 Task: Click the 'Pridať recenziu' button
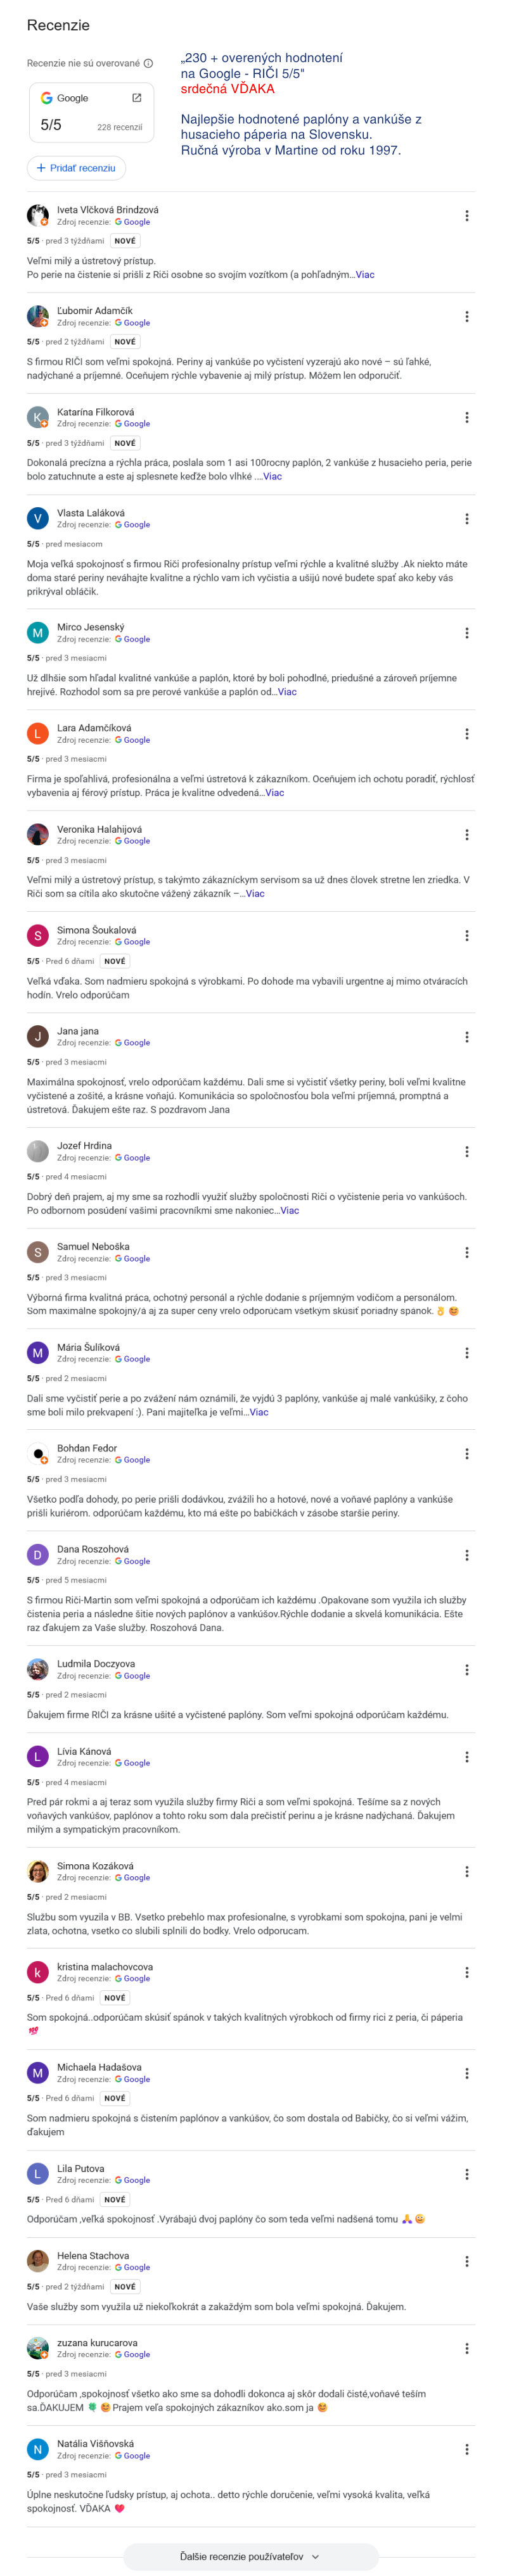pos(76,168)
